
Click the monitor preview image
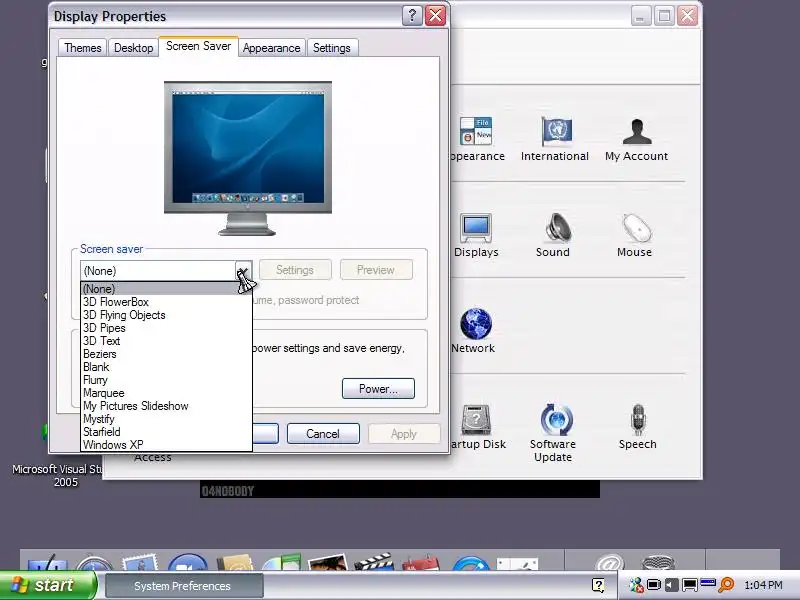point(248,158)
